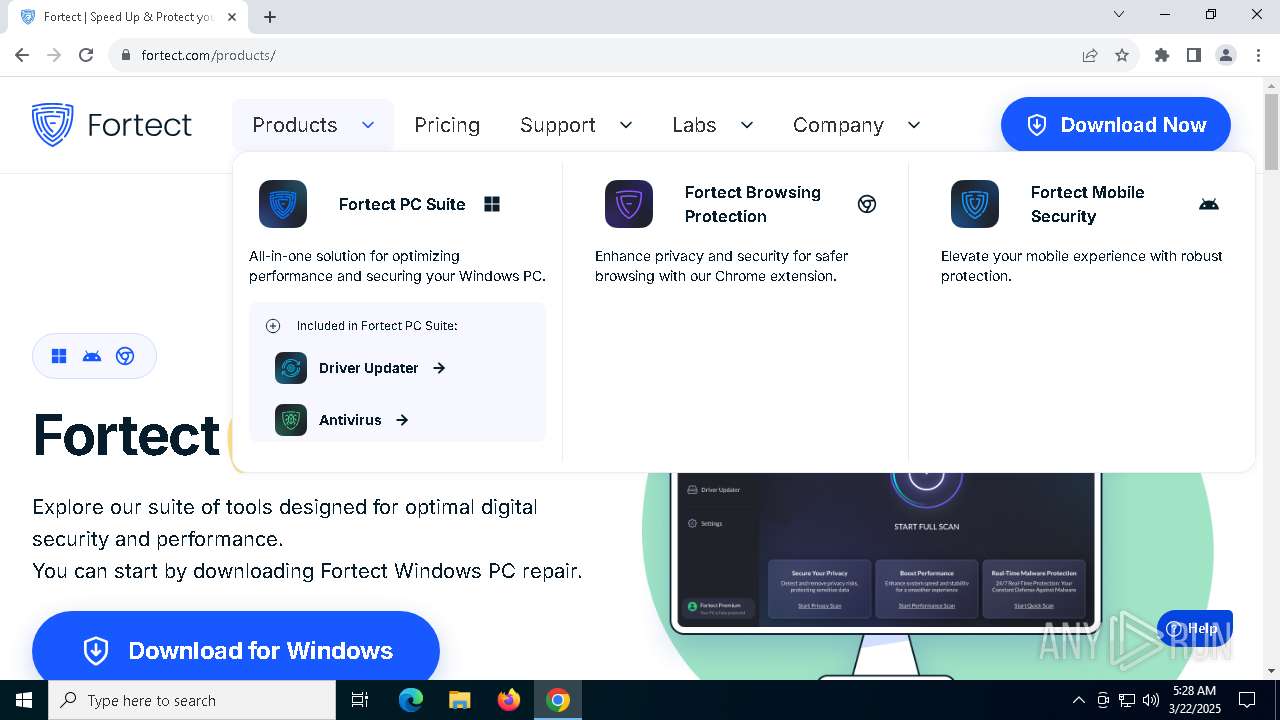
Task: Click the plus circle icon next to Included in Fortect PC Suite
Action: [x=273, y=326]
